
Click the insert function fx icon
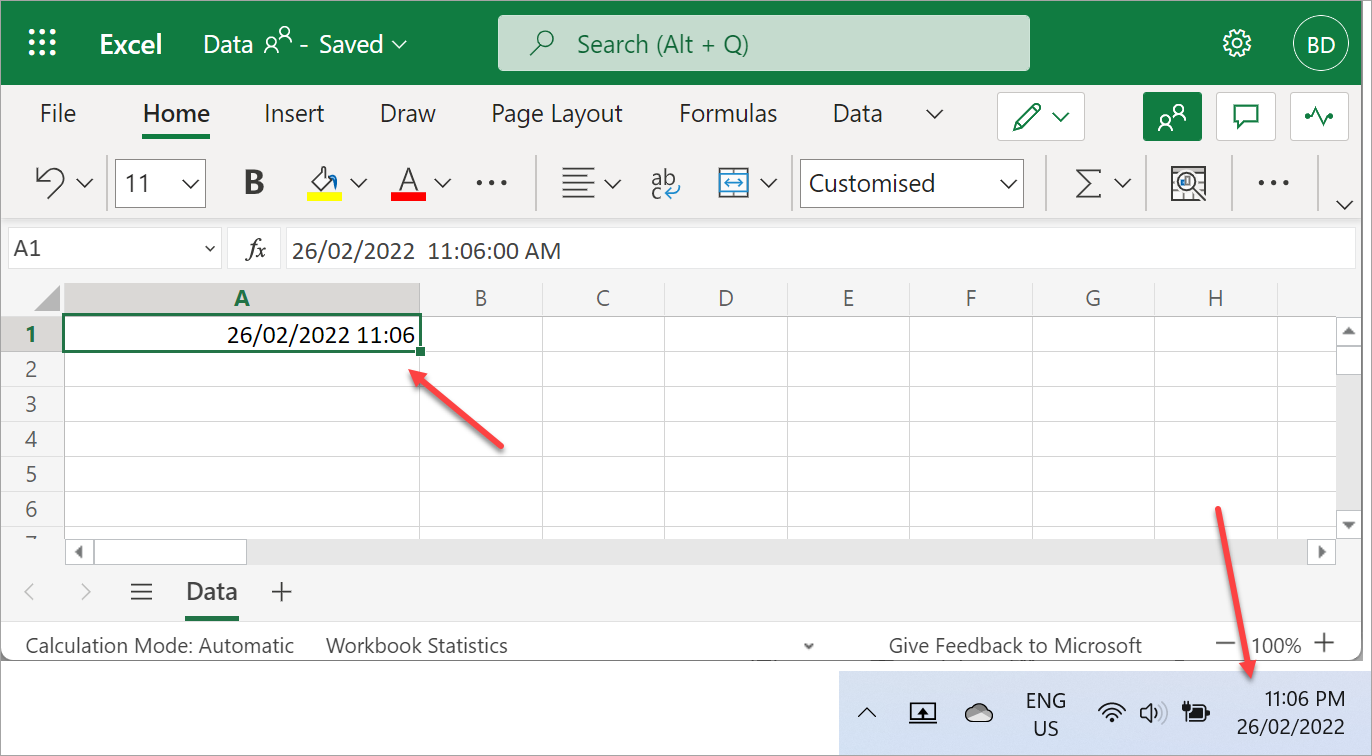point(256,249)
